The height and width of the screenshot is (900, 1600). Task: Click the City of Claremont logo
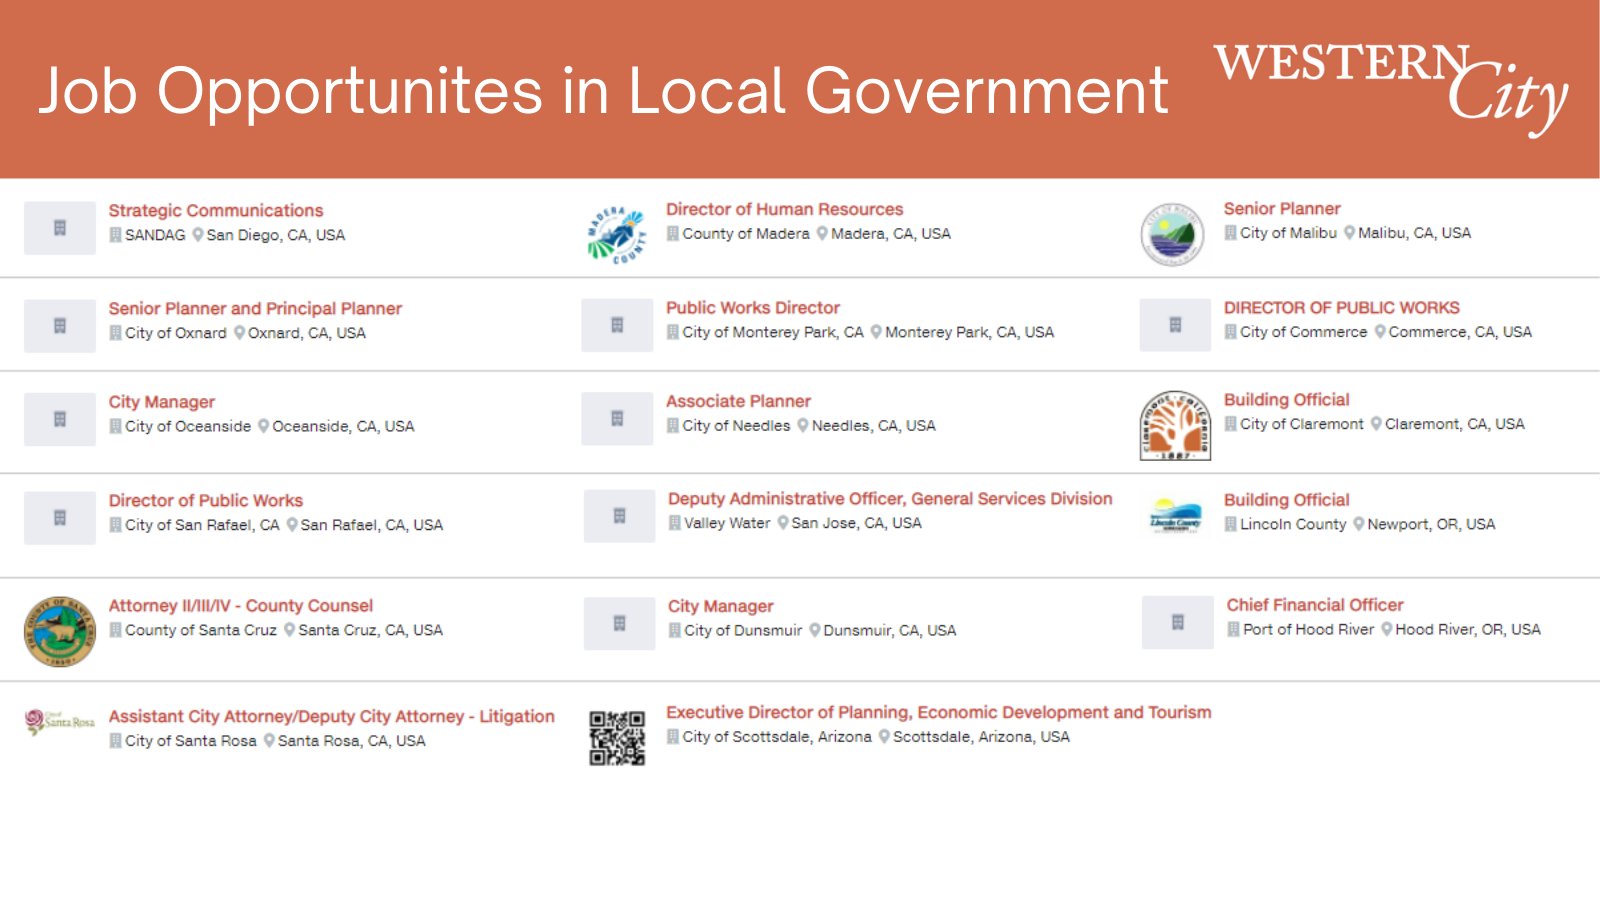coord(1175,425)
